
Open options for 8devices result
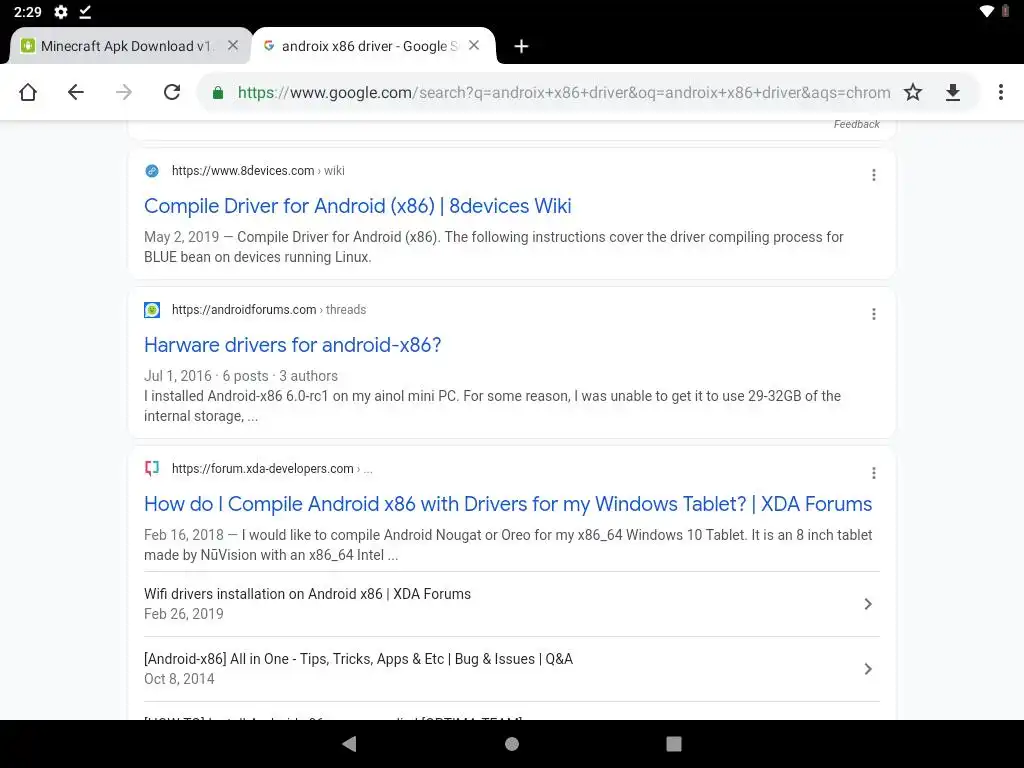click(874, 175)
